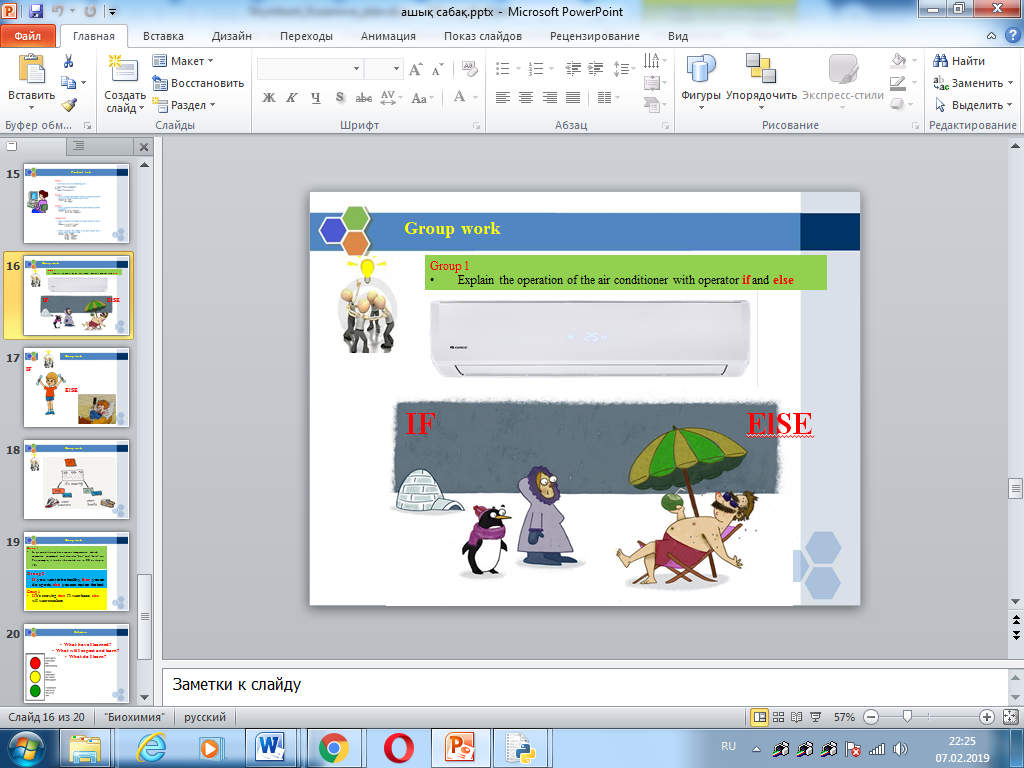Screen dimensions: 1024x768
Task: Close the slide thumbnail pane
Action: [x=144, y=146]
